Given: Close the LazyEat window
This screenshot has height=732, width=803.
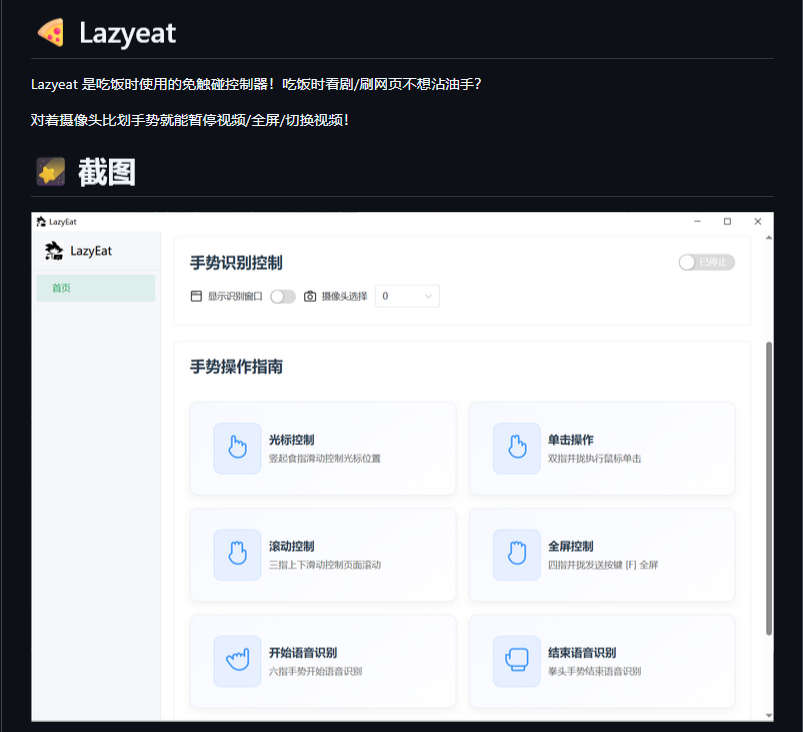Looking at the screenshot, I should click(757, 221).
